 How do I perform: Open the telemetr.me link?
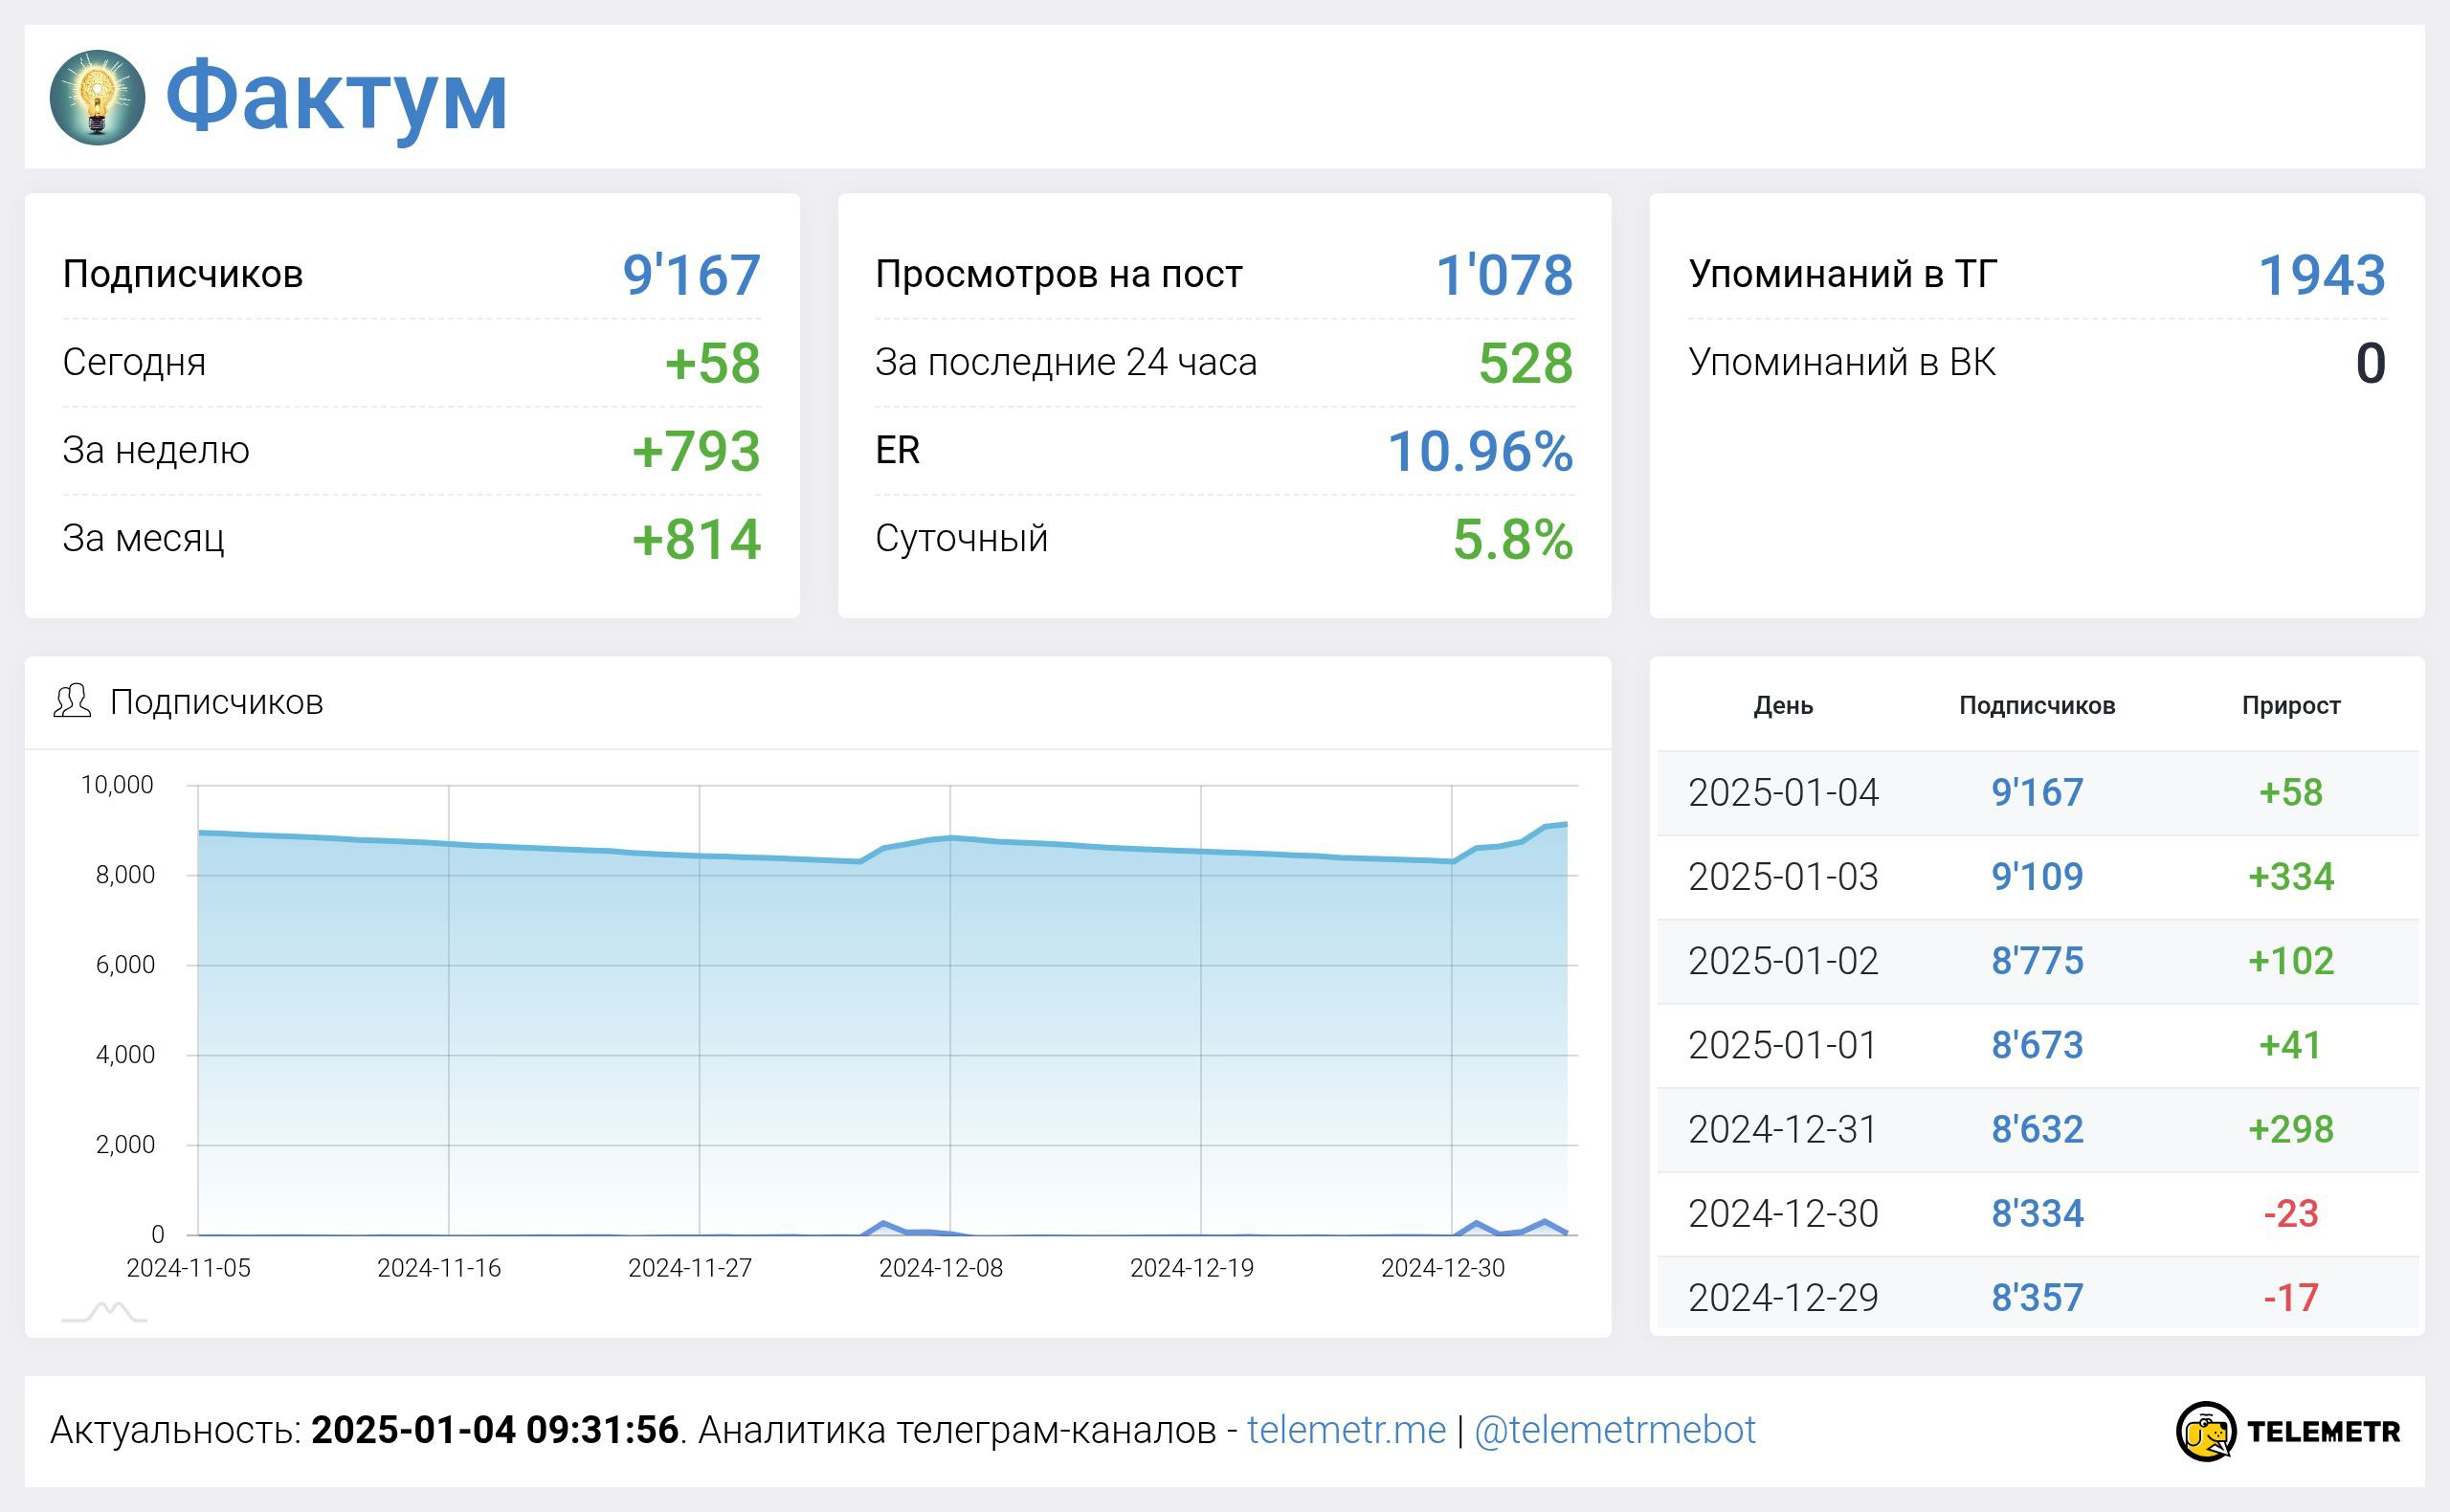[x=1346, y=1430]
